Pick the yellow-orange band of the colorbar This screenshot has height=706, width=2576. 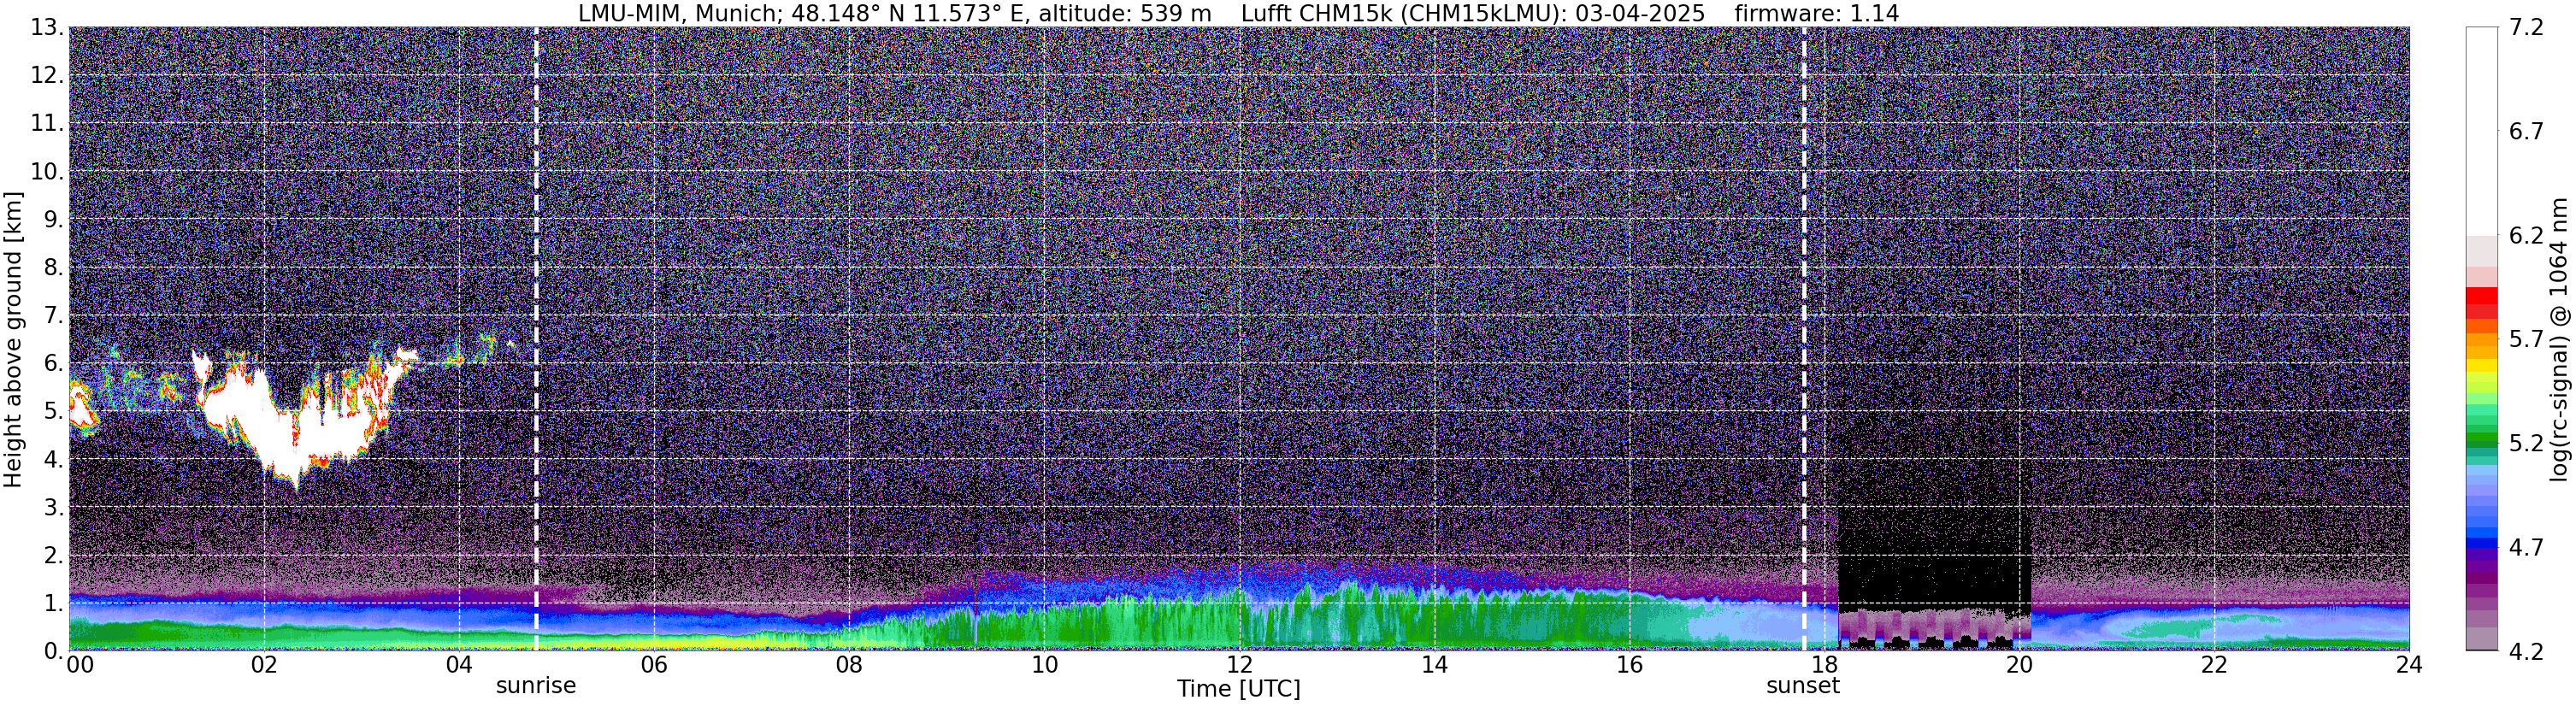pyautogui.click(x=2481, y=346)
